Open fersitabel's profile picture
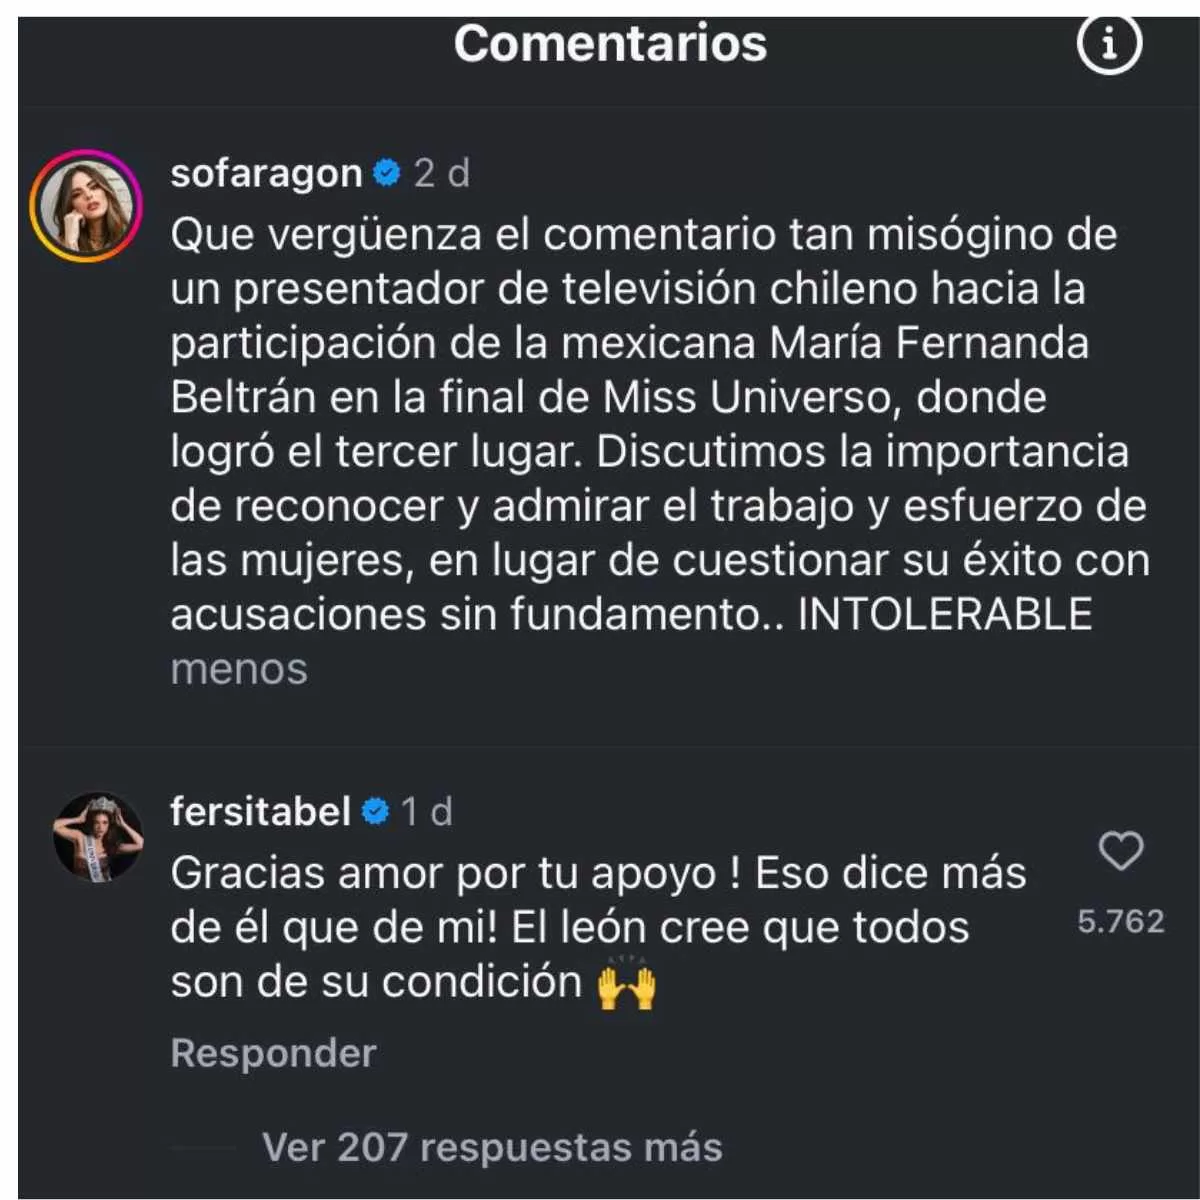Screen dimensions: 1200x1200 coord(97,836)
